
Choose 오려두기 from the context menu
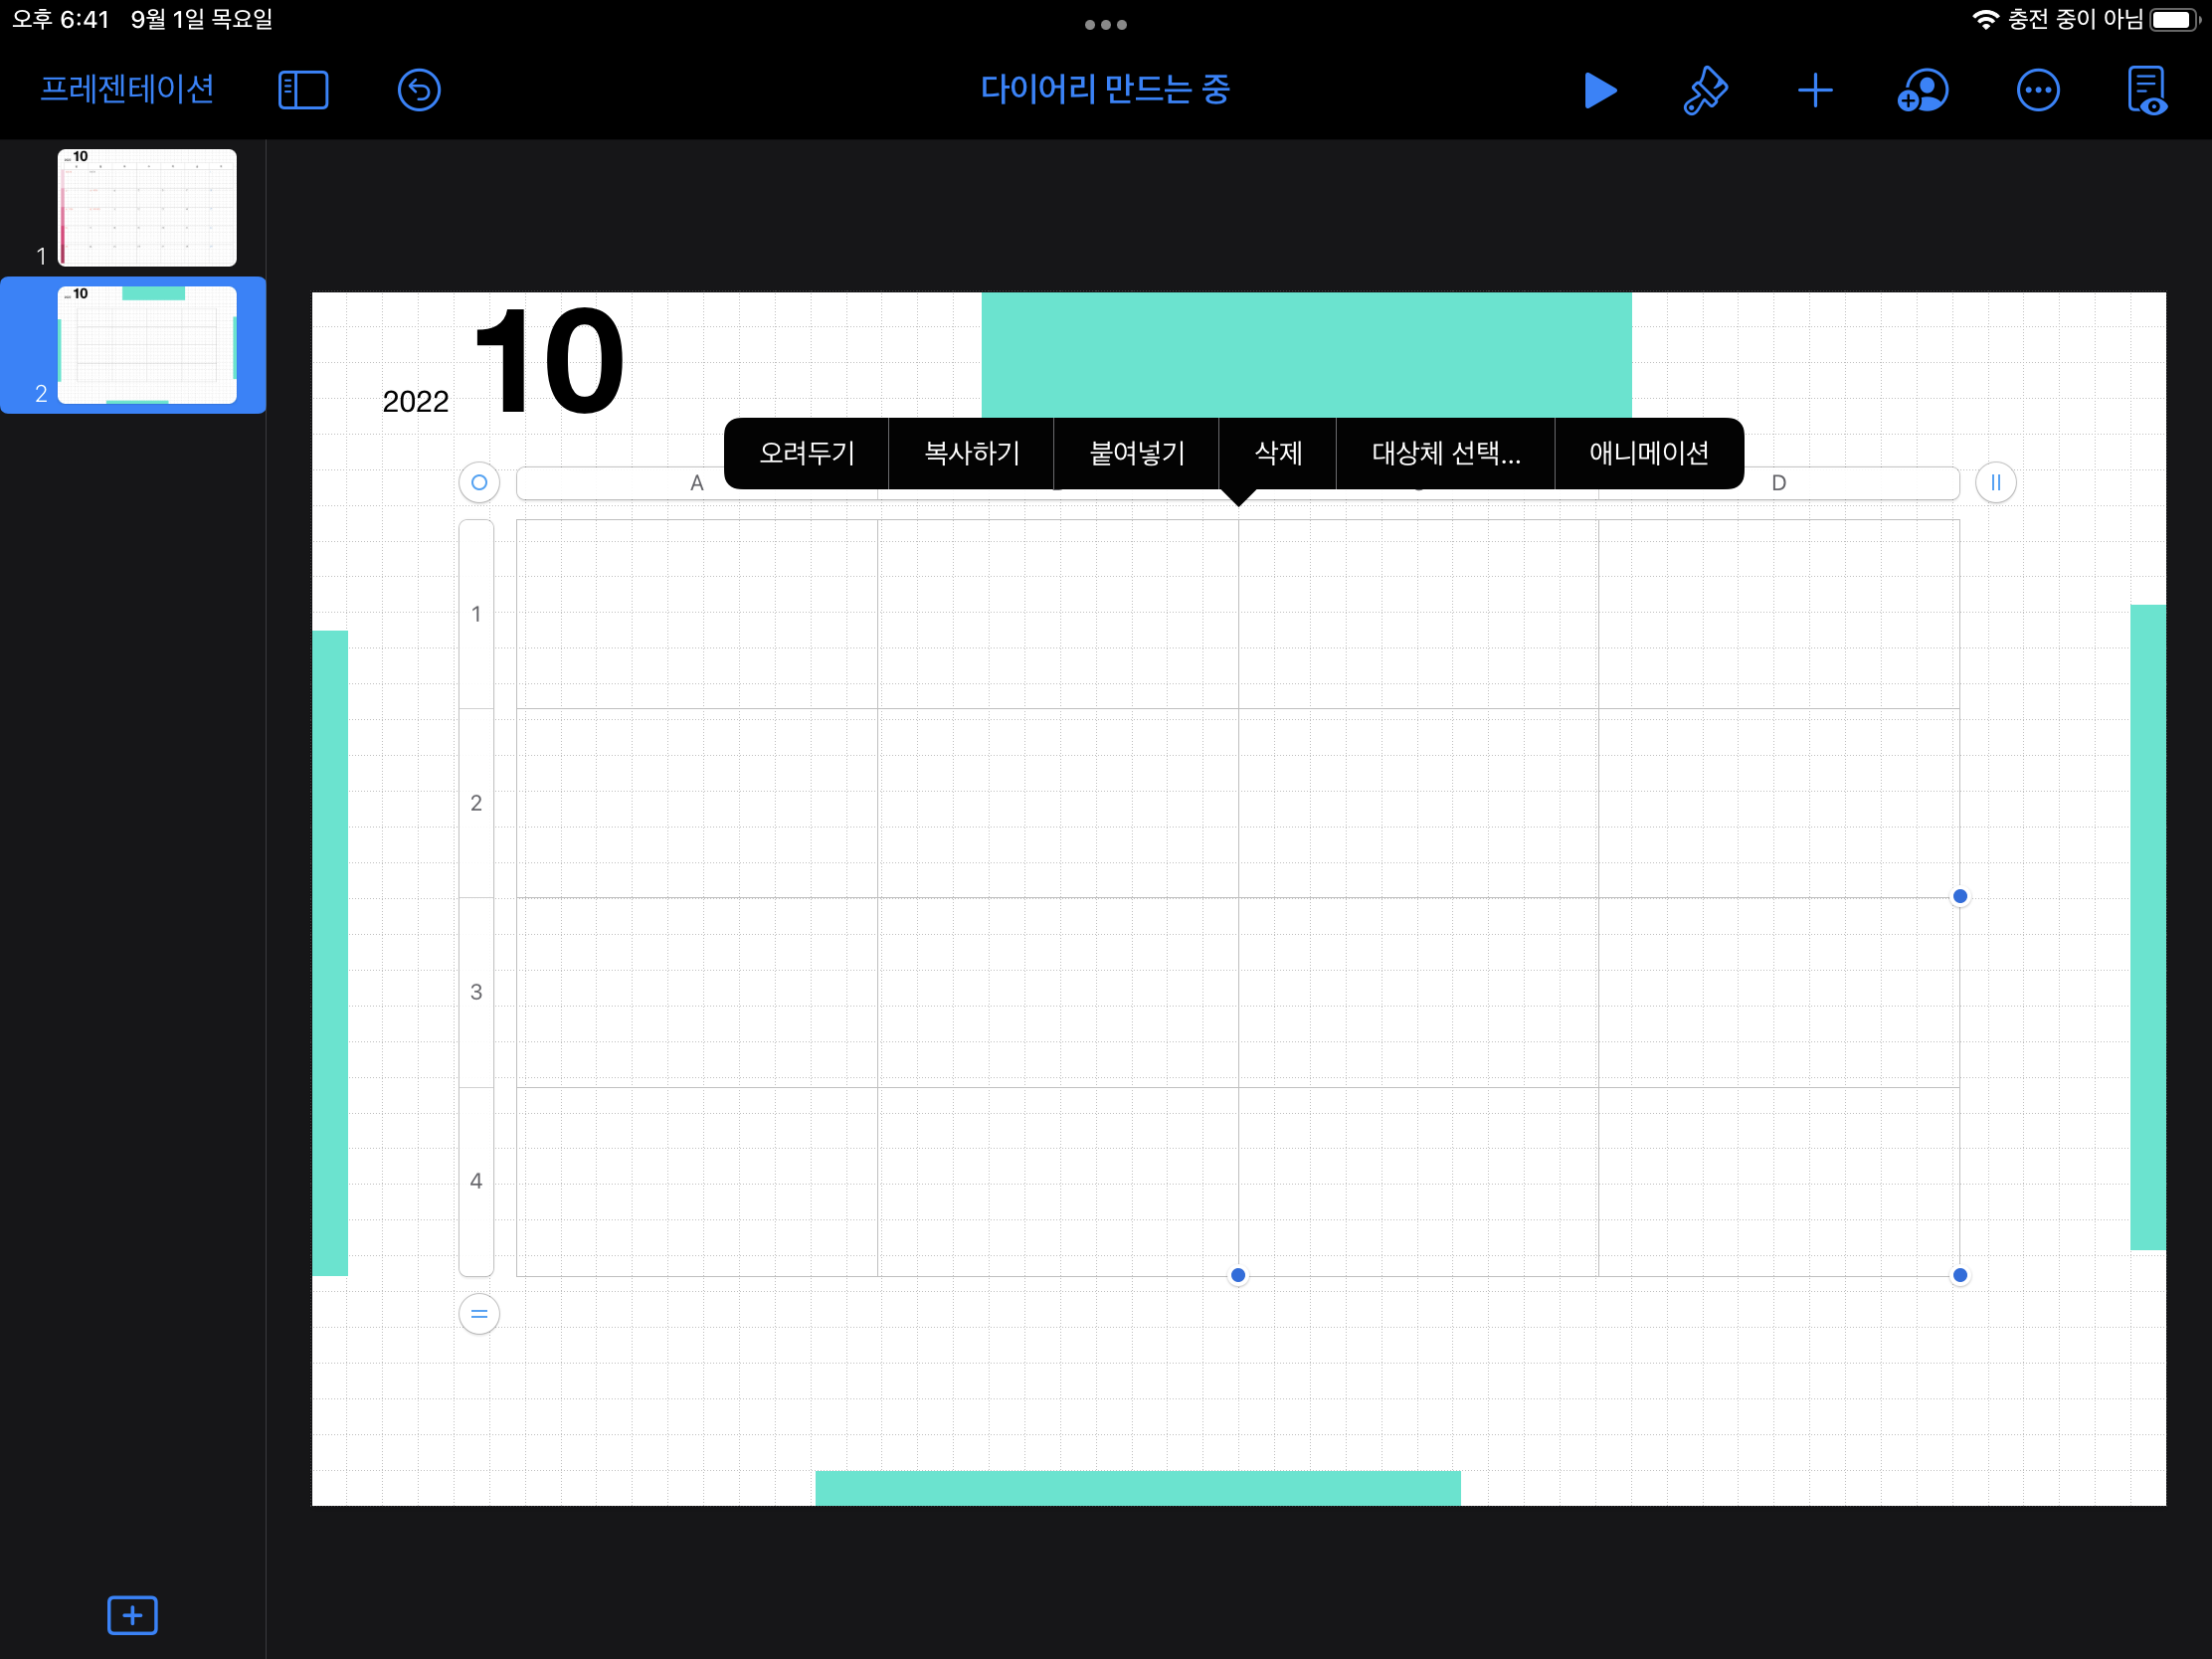806,453
